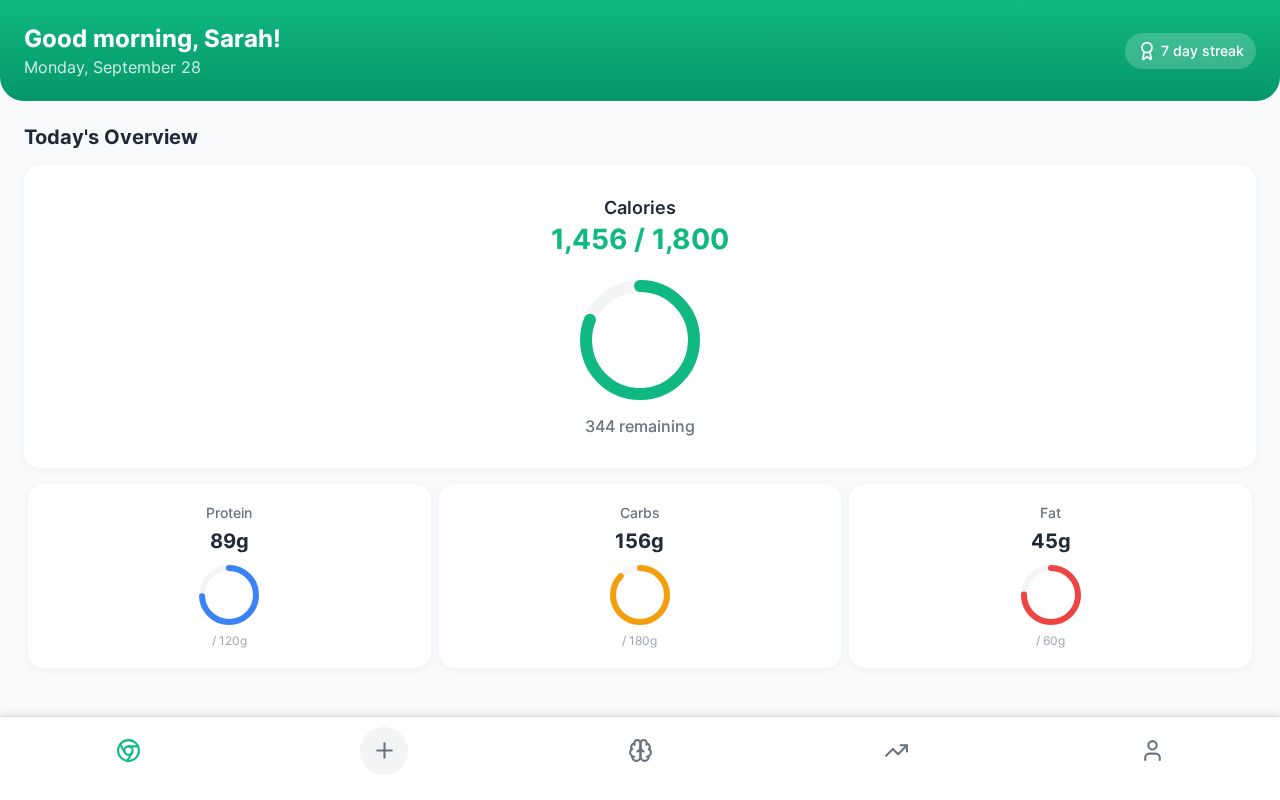Select the Fat card label
The height and width of the screenshot is (800, 1280).
pos(1050,513)
